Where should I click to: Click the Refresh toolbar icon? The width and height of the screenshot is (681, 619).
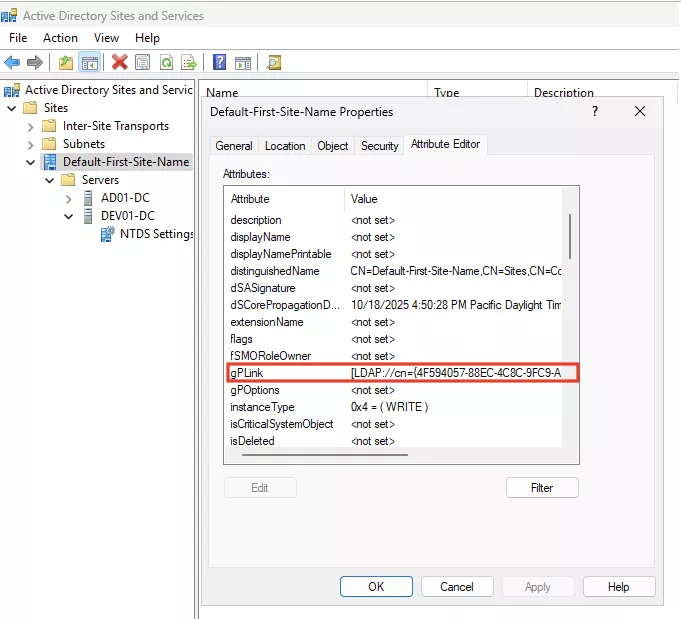coord(165,62)
